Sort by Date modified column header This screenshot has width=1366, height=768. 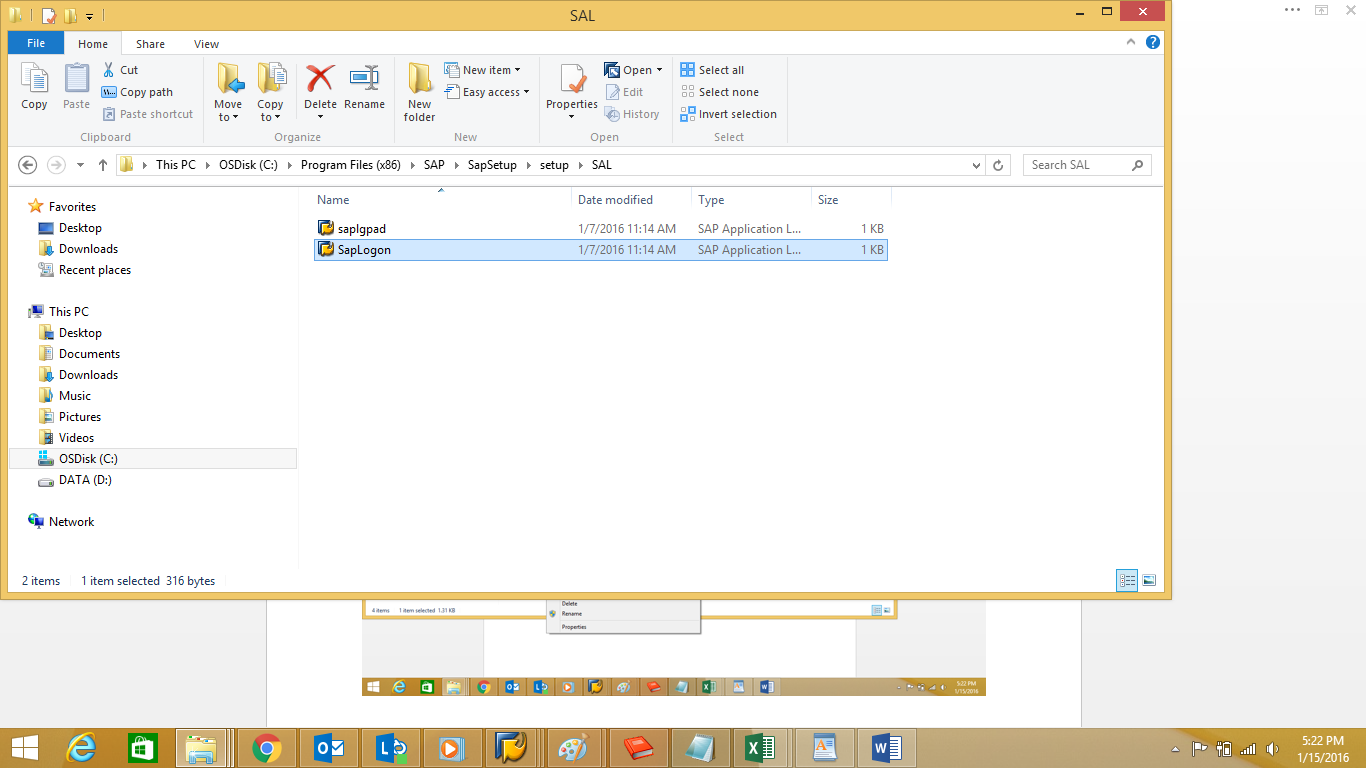[x=615, y=200]
